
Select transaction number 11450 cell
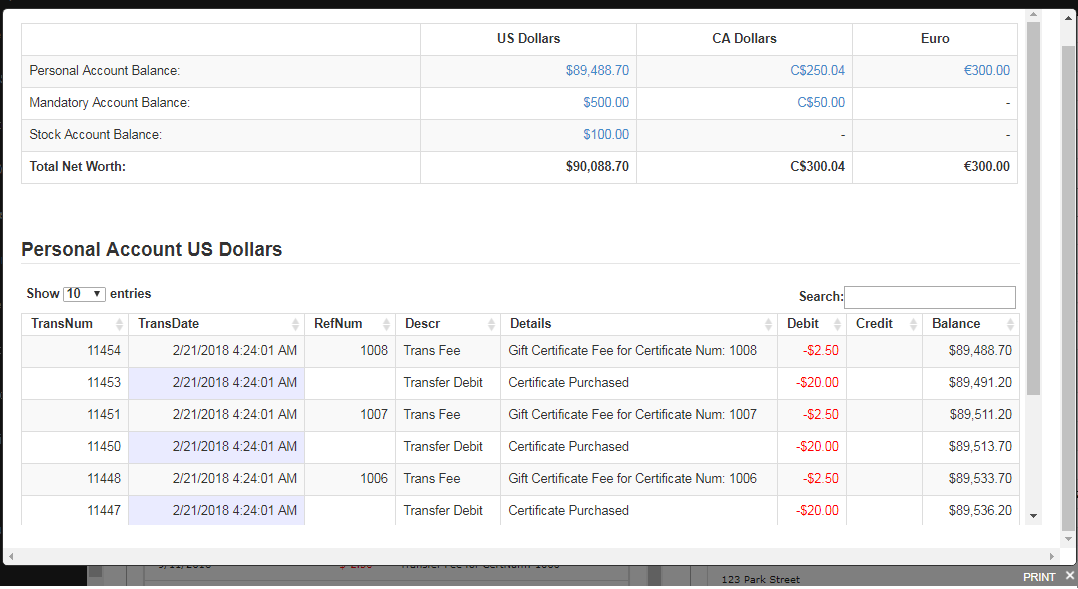75,447
